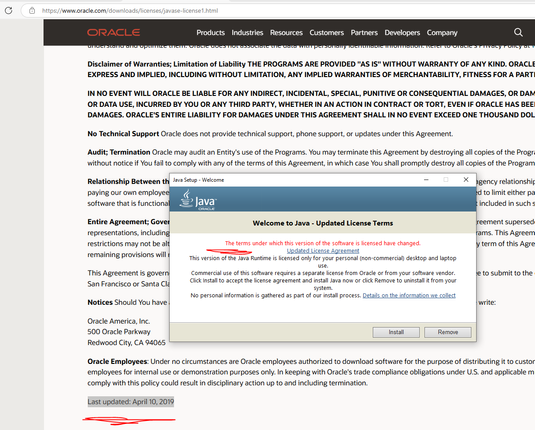Click 'Audit; Termination' heading text
The height and width of the screenshot is (430, 535).
tap(119, 152)
